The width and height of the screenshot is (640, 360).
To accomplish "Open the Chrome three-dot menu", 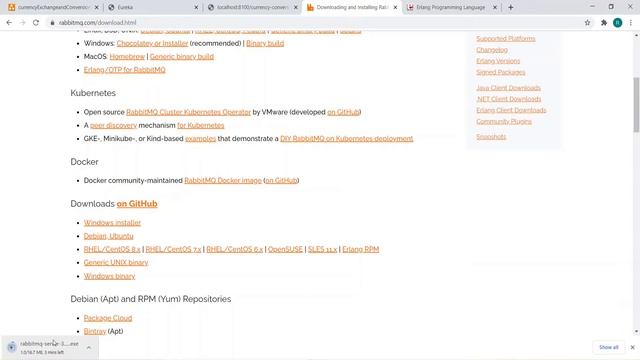I will pos(631,23).
